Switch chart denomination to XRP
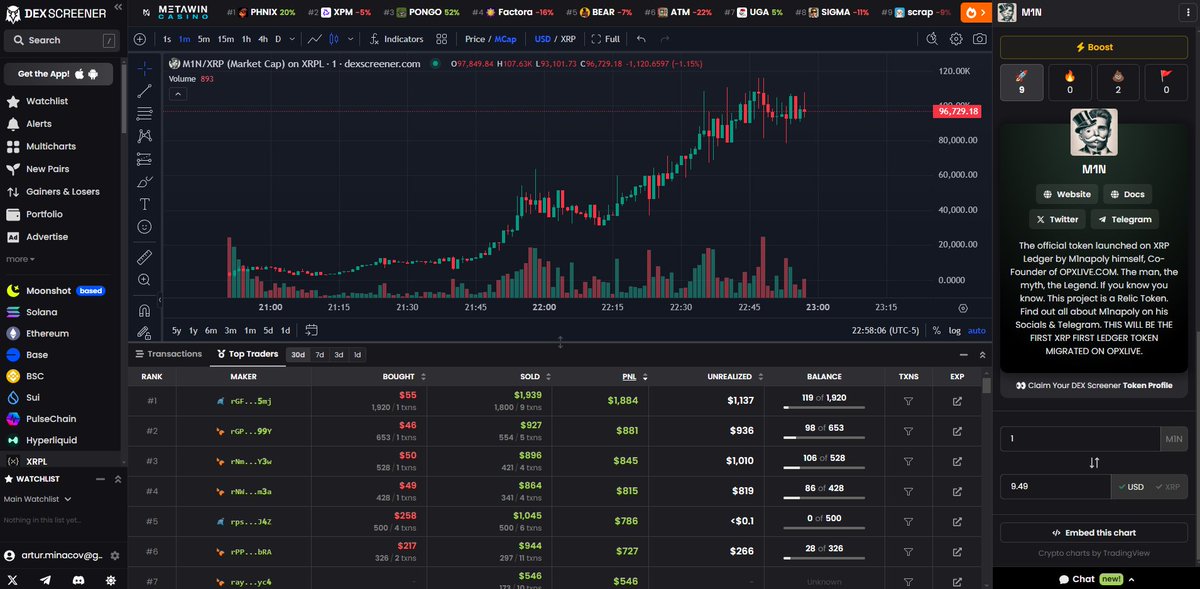This screenshot has height=589, width=1200. pyautogui.click(x=569, y=39)
